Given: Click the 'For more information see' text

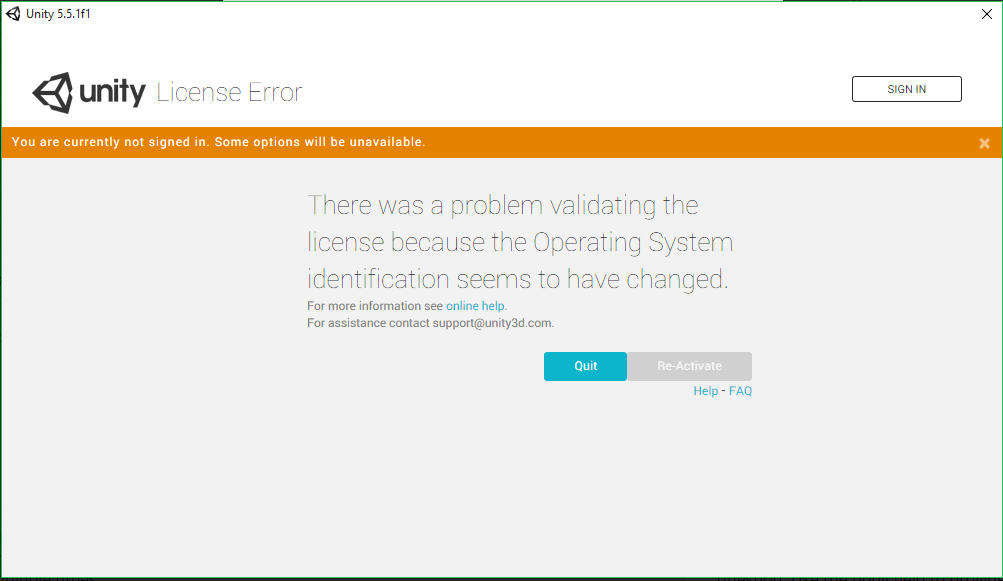Looking at the screenshot, I should (375, 306).
